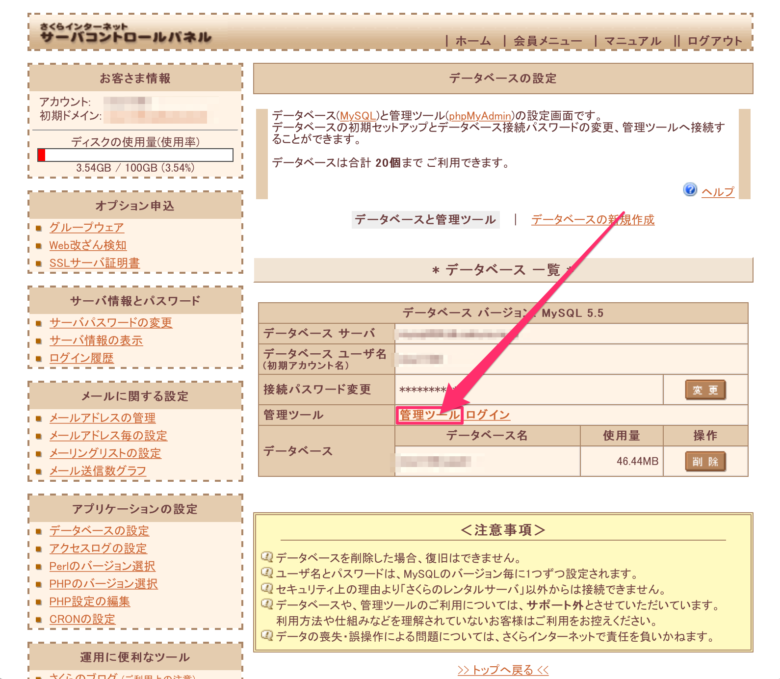Viewport: 780px width, 679px height.
Task: Click the トップへ戻る link
Action: [x=502, y=670]
